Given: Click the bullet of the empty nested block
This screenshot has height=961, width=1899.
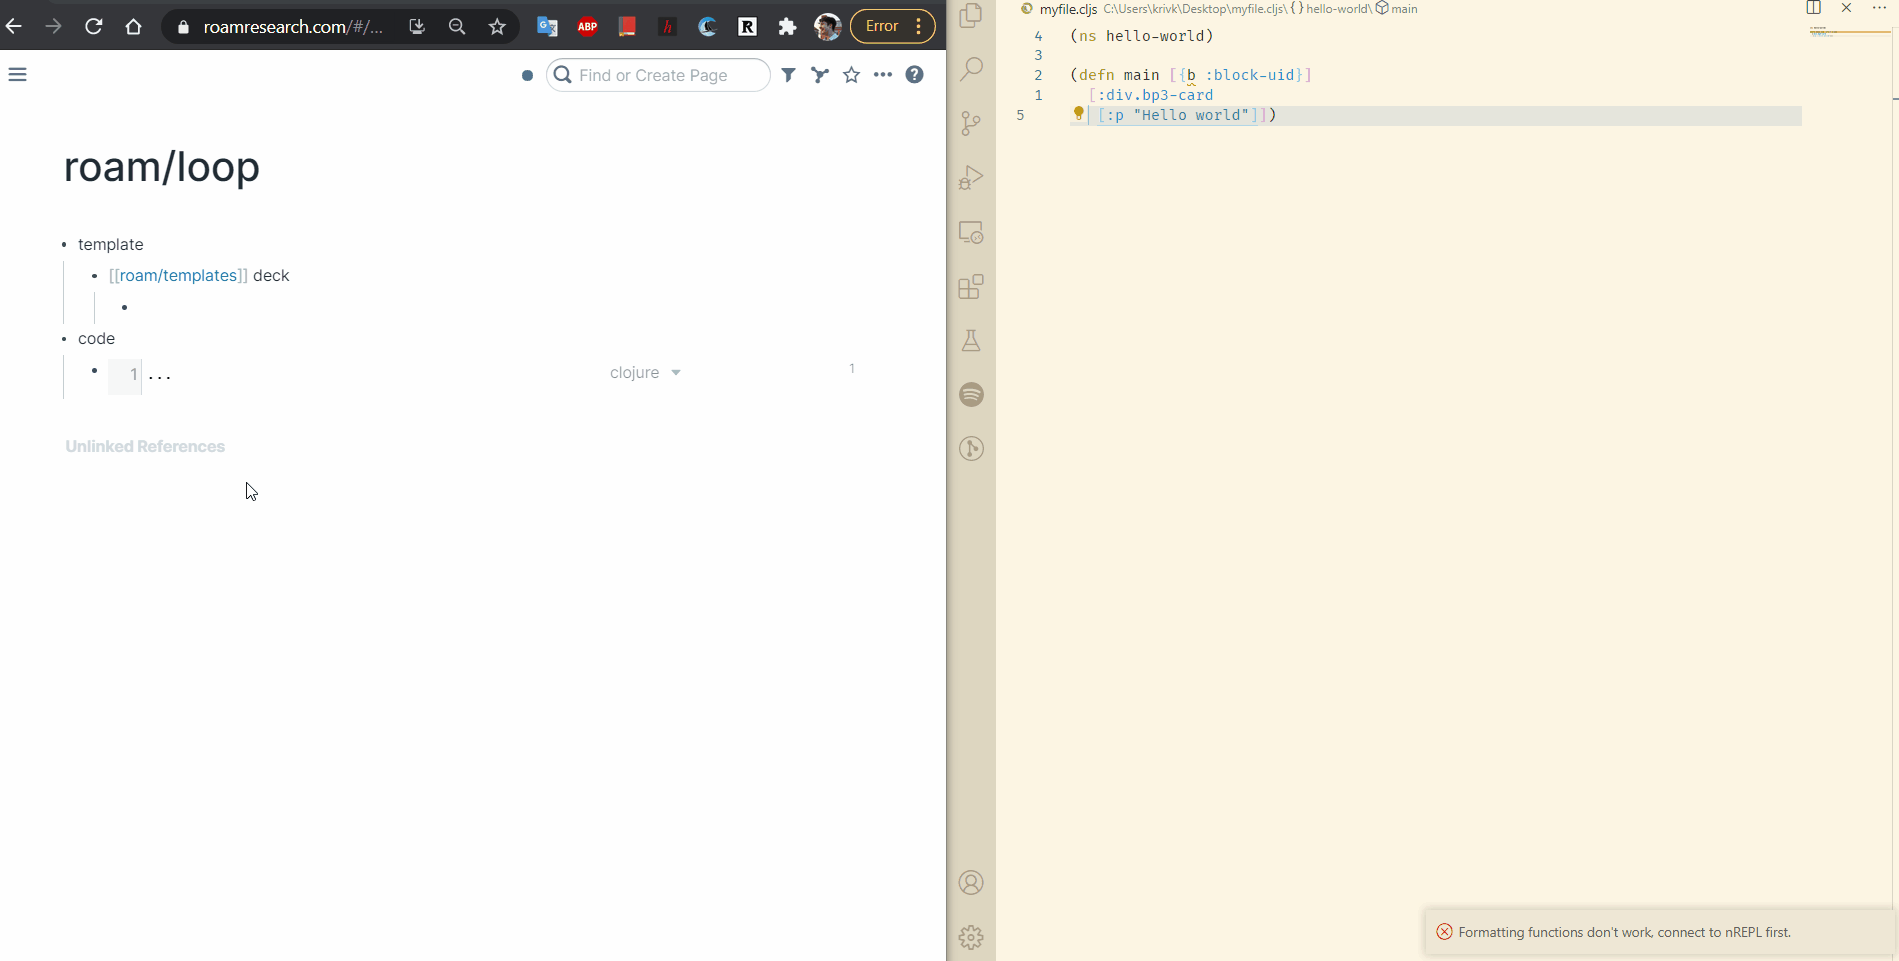Looking at the screenshot, I should tap(124, 307).
